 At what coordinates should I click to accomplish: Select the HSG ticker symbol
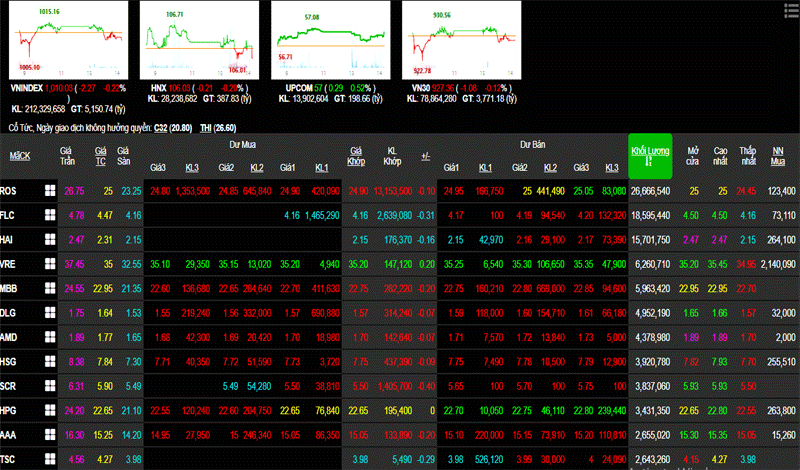pos(8,361)
